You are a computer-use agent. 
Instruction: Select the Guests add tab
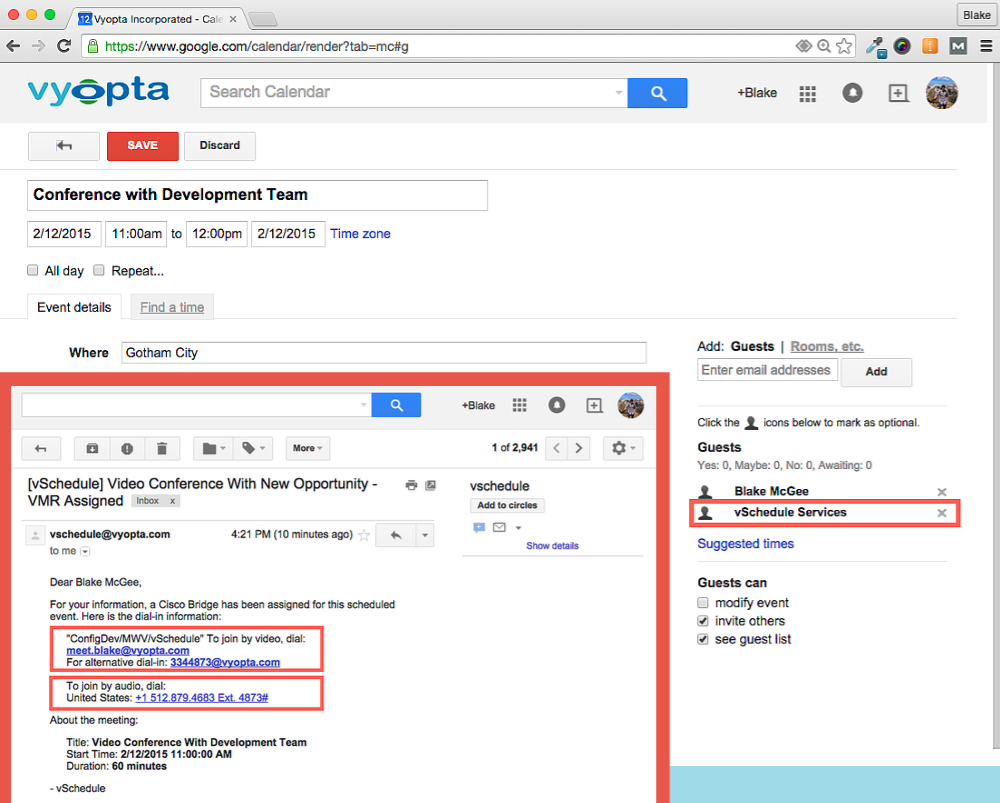pyautogui.click(x=752, y=346)
